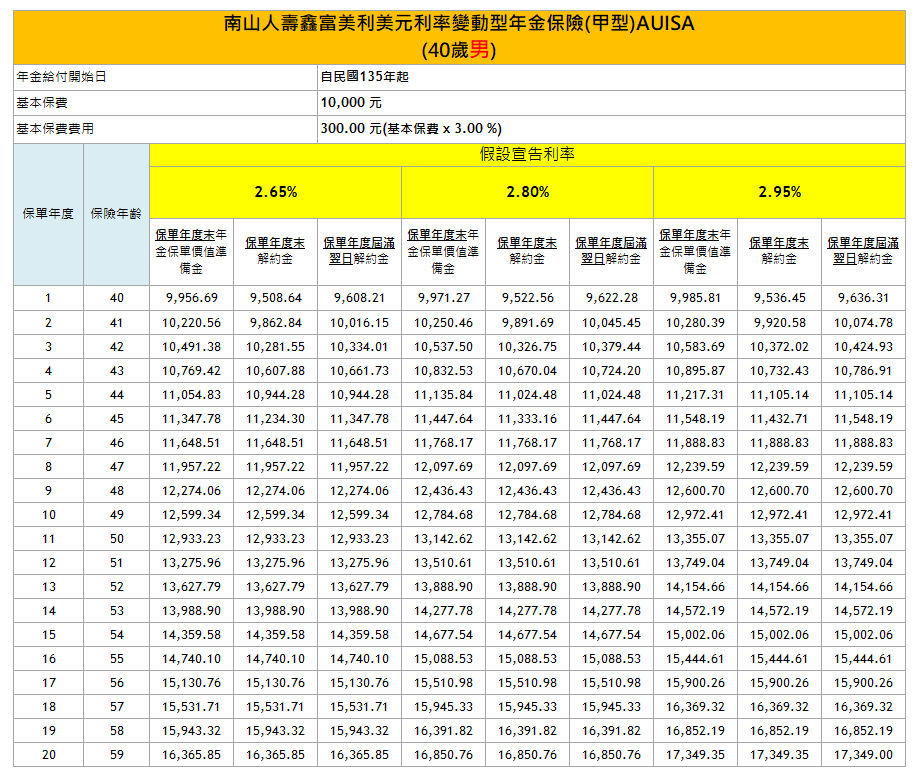Click cell value 10,895.87

tap(695, 371)
